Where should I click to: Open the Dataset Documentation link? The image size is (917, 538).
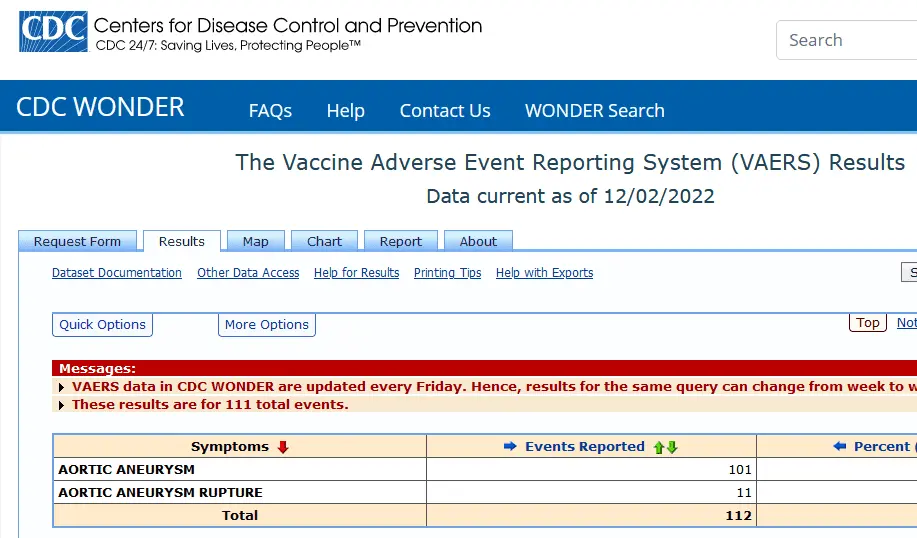[x=117, y=273]
